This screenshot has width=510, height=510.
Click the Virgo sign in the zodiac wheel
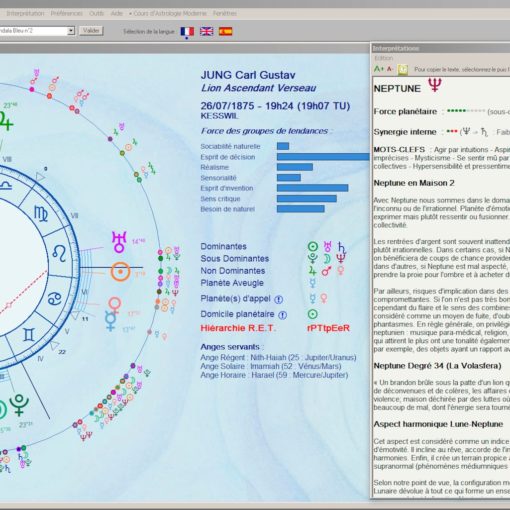[x=41, y=213]
